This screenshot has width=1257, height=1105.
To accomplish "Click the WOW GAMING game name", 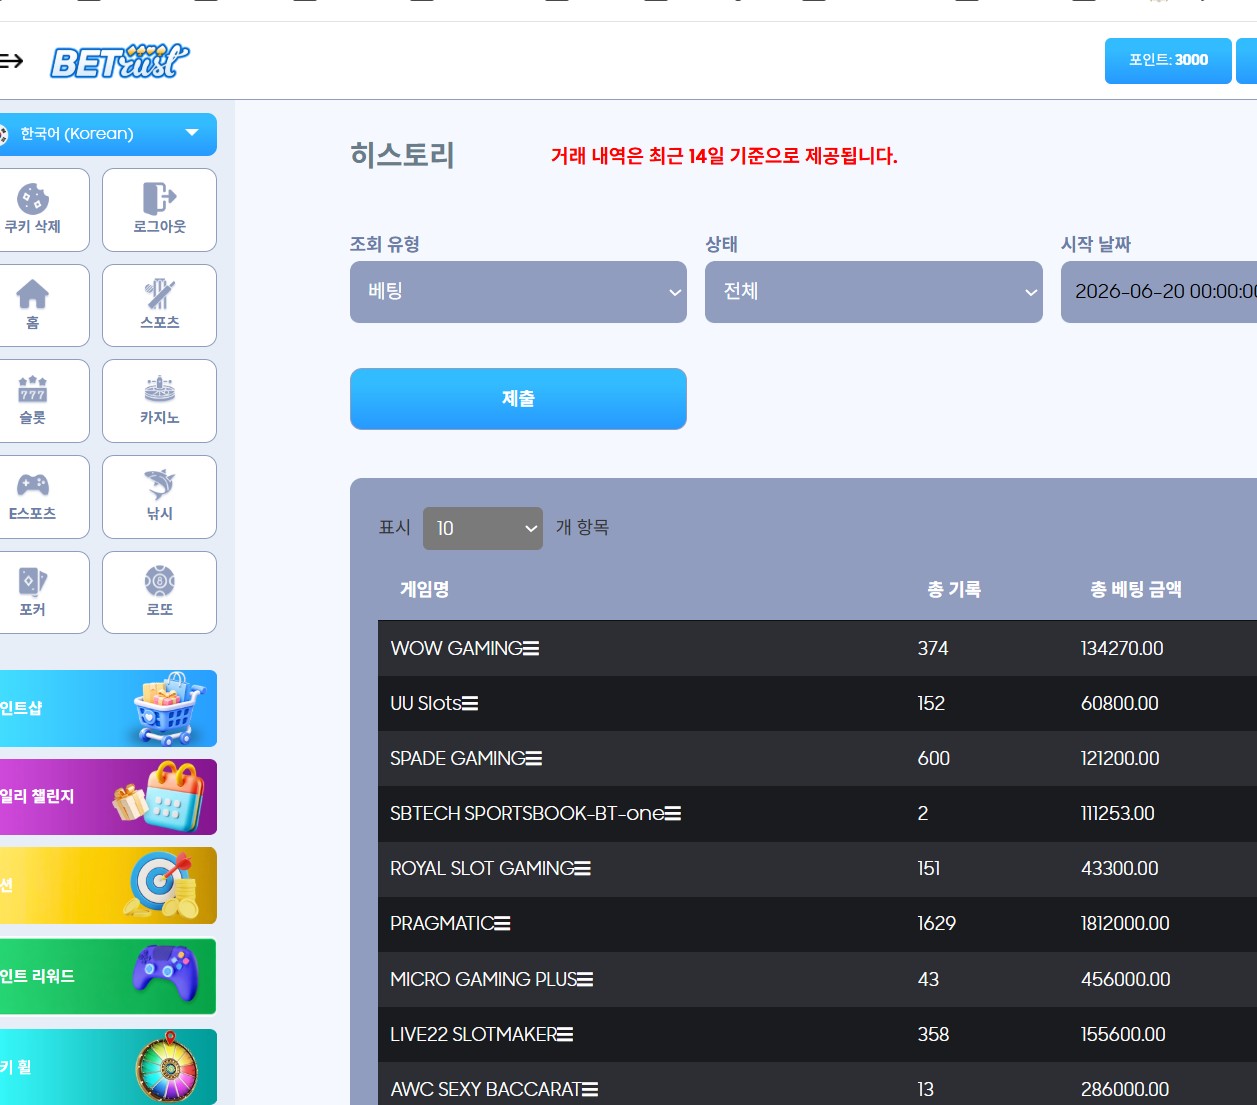I will (456, 649).
